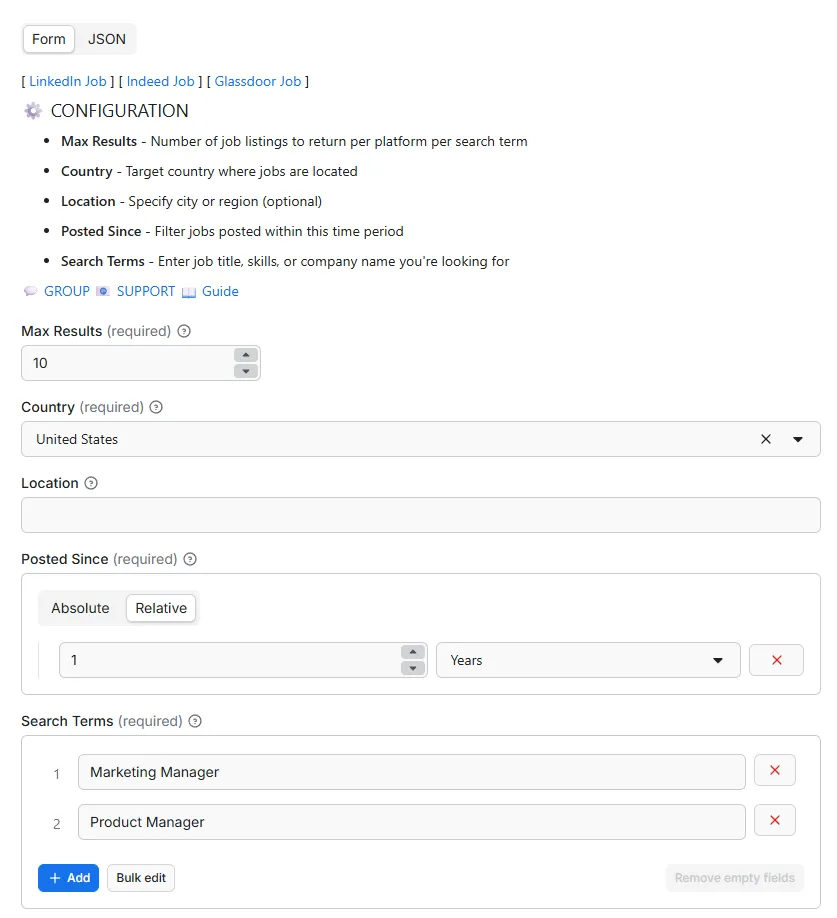The height and width of the screenshot is (918, 837).
Task: Open the Years time unit dropdown
Action: click(x=717, y=660)
